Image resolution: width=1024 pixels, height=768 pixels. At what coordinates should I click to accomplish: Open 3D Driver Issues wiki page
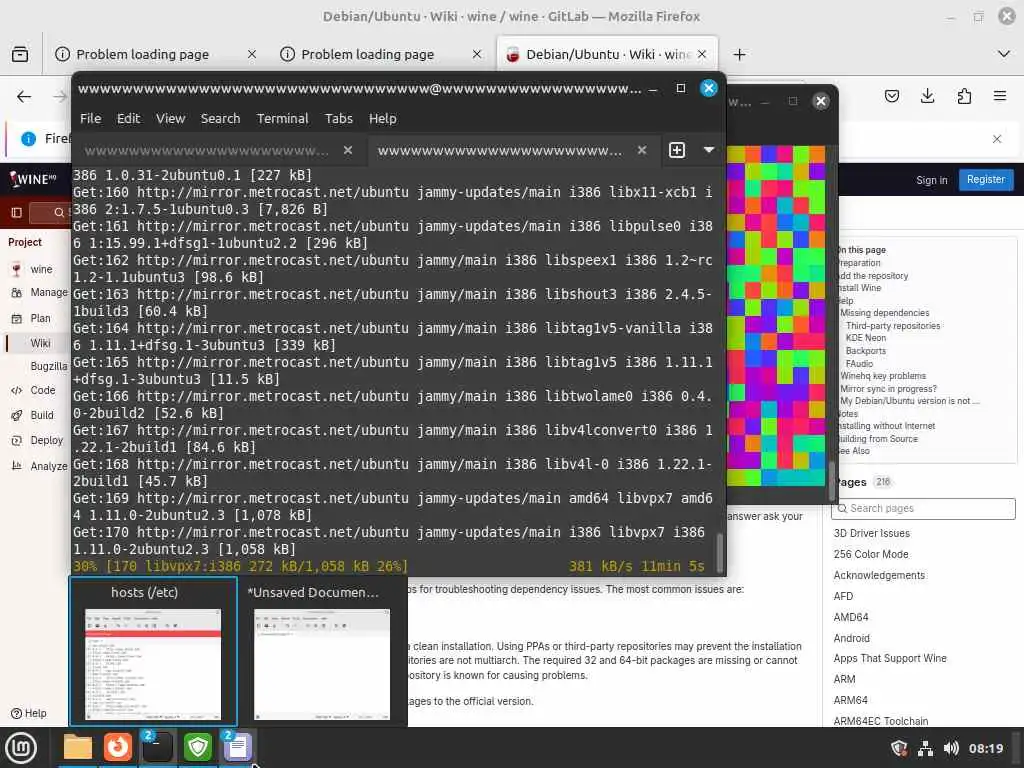871,533
